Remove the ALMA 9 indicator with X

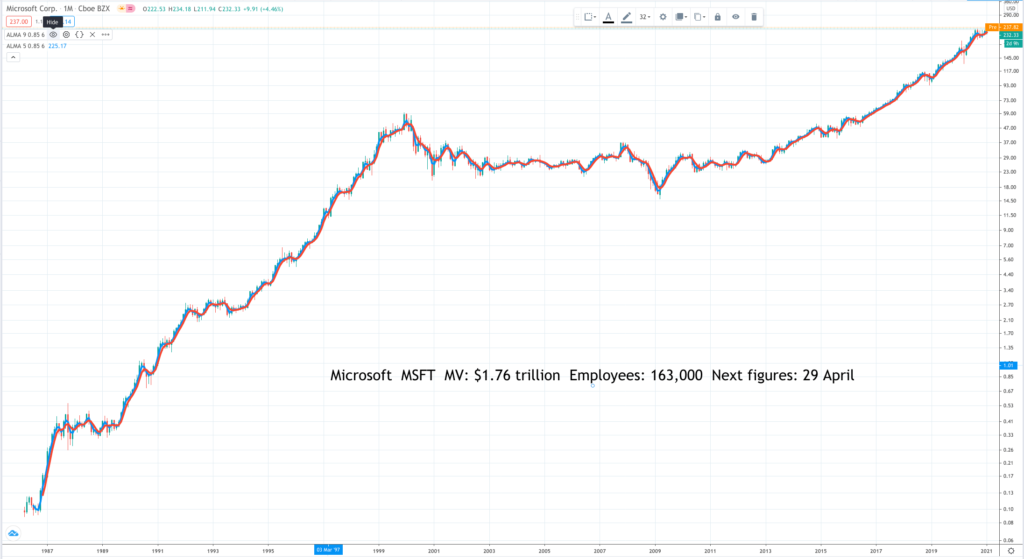pyautogui.click(x=92, y=35)
